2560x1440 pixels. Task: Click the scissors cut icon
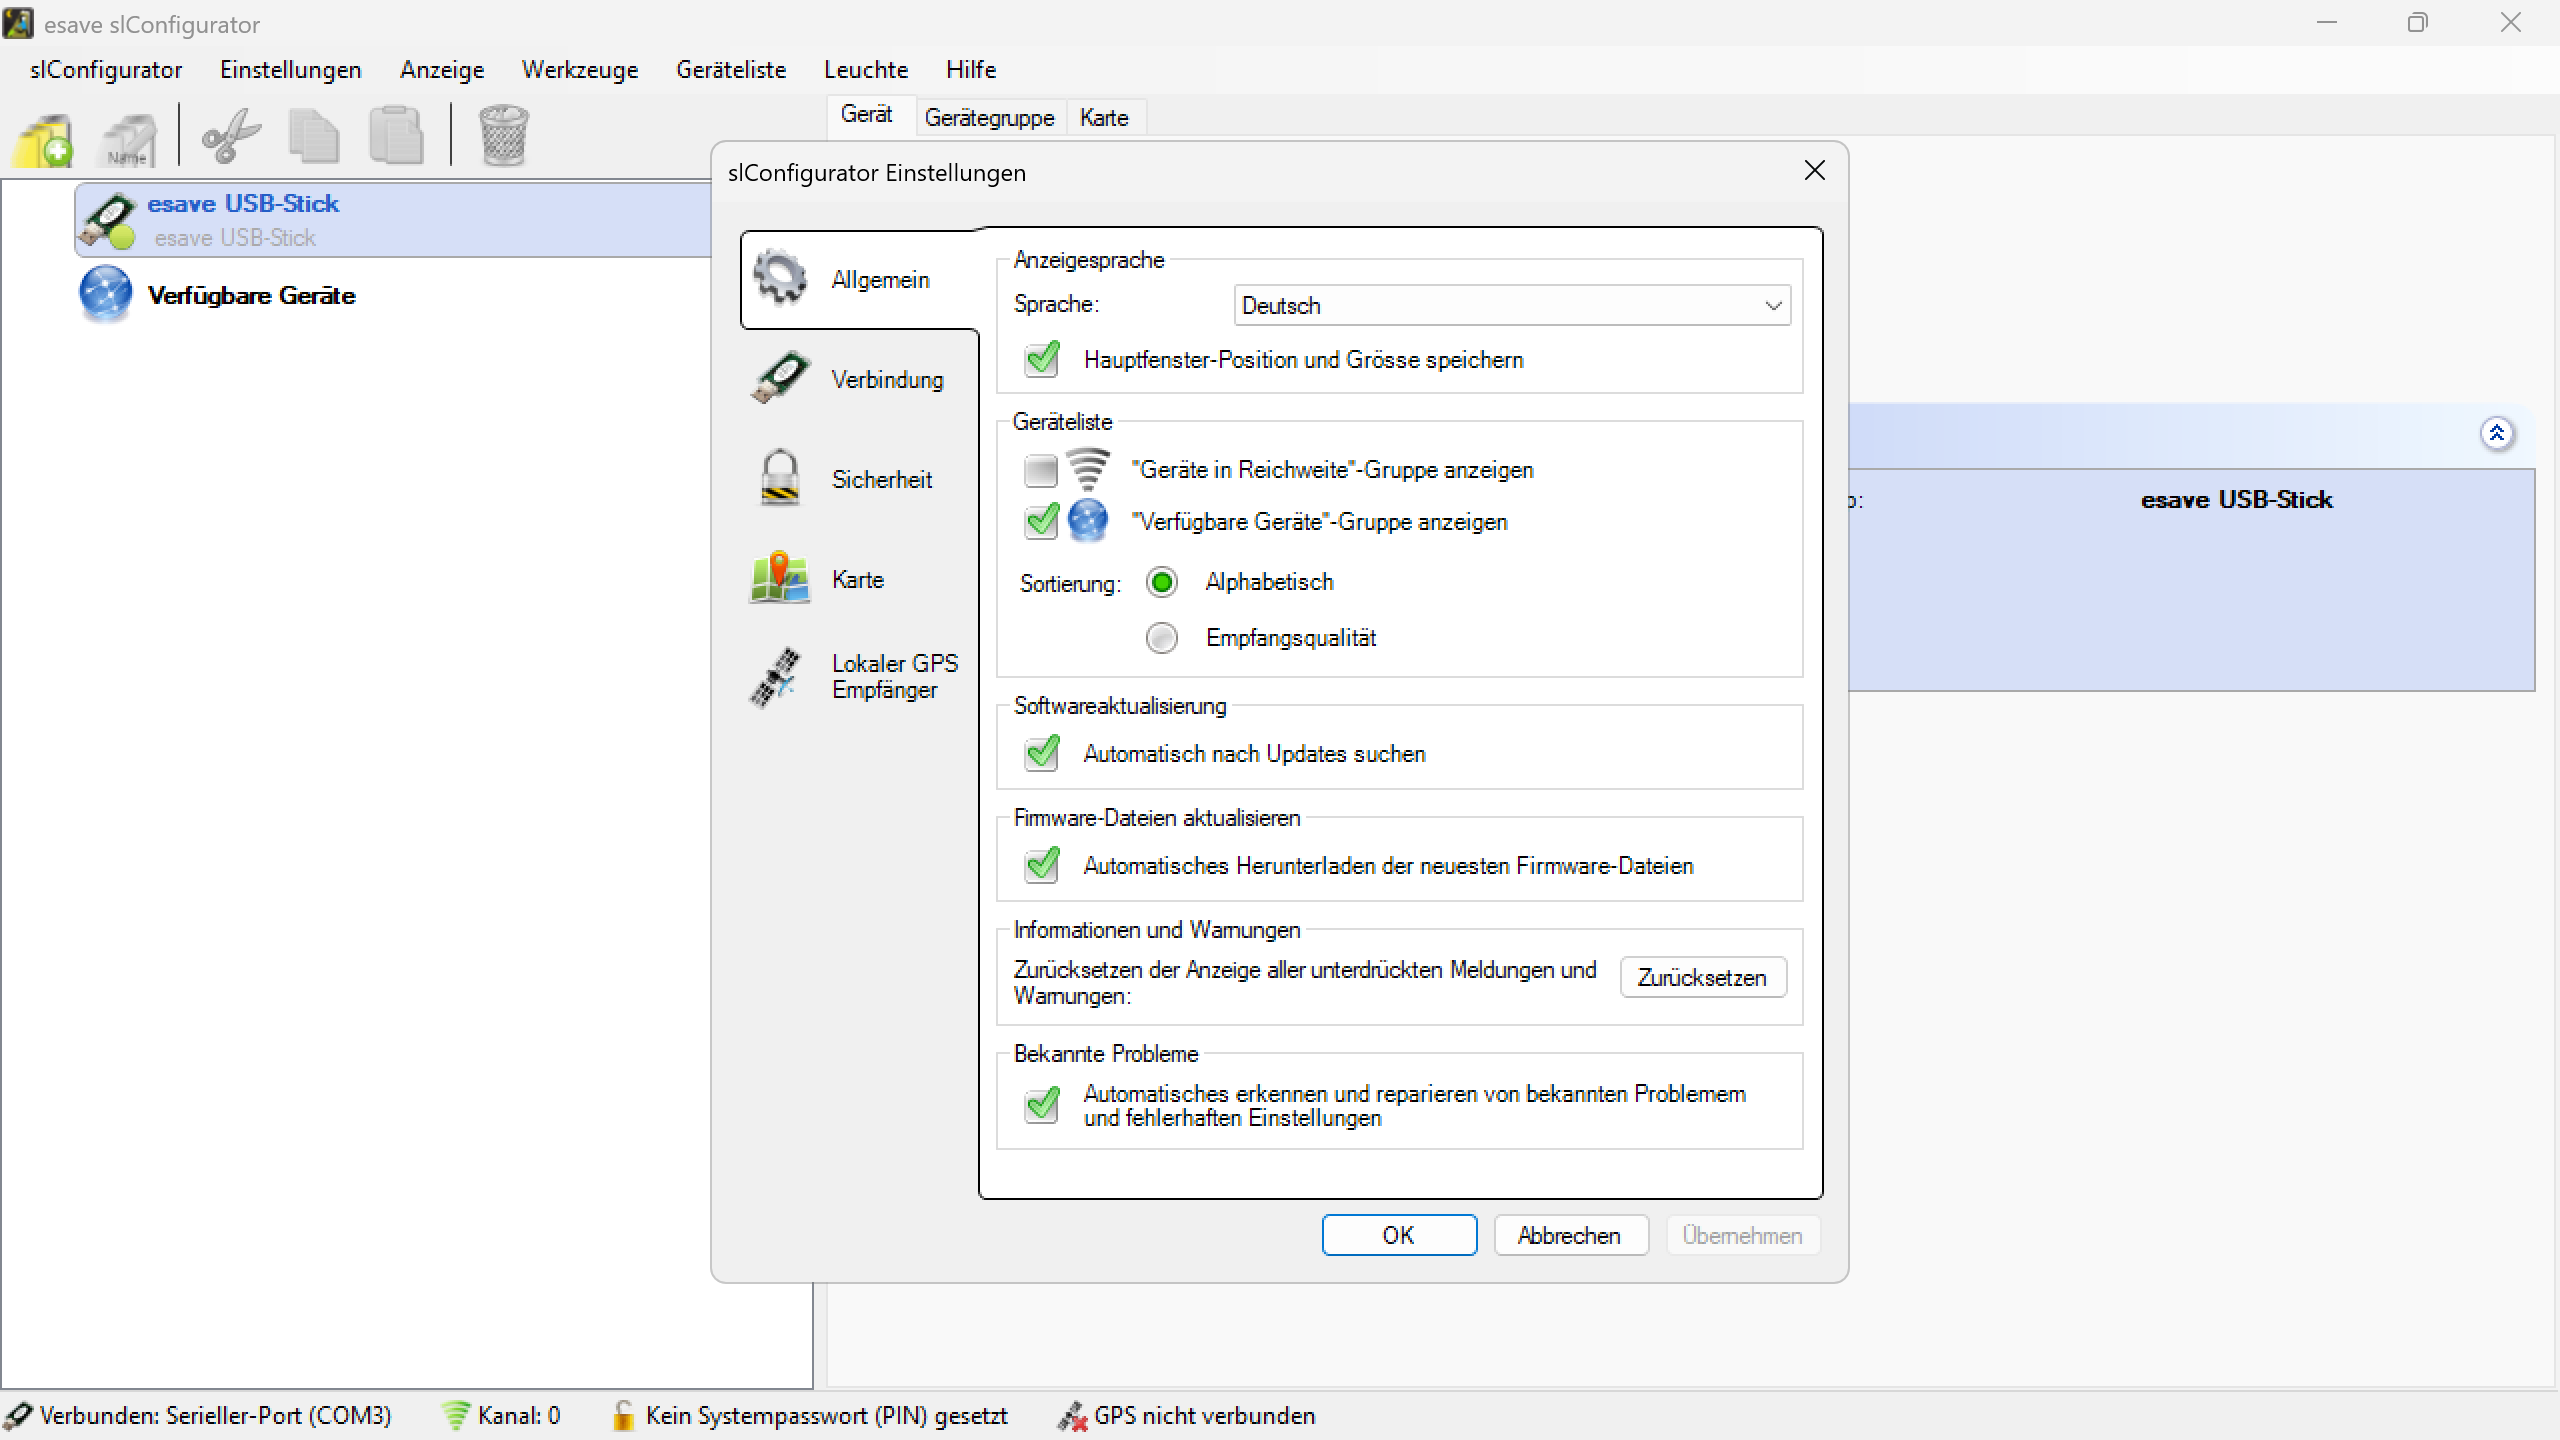231,135
